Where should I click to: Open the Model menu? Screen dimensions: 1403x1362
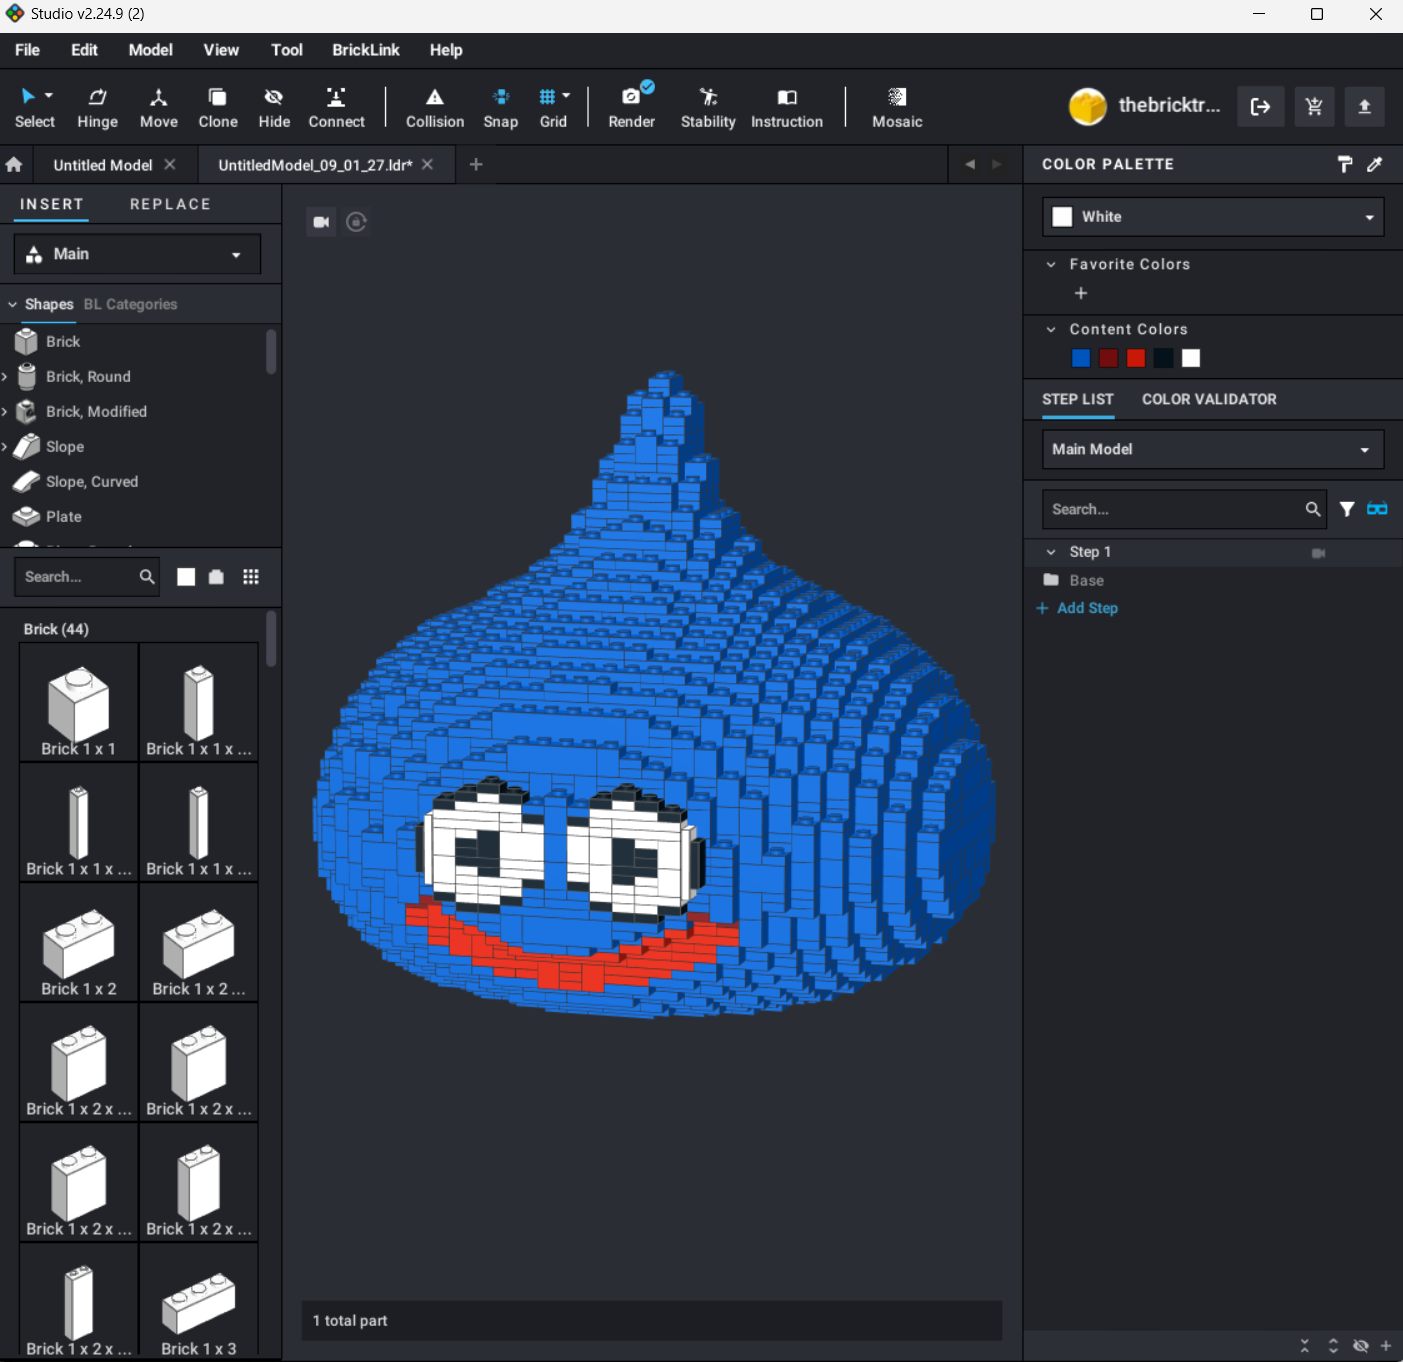pos(150,50)
